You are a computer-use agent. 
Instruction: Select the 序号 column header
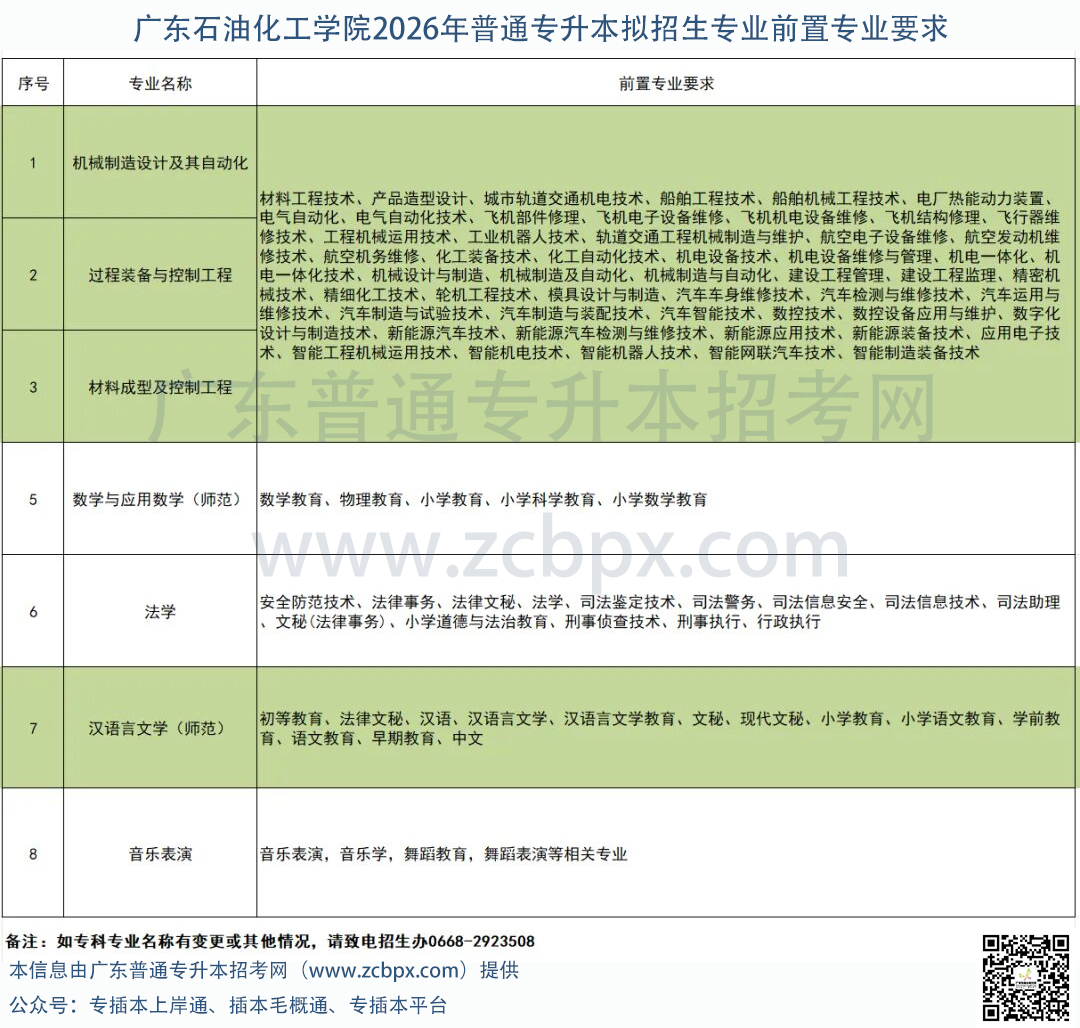(33, 83)
